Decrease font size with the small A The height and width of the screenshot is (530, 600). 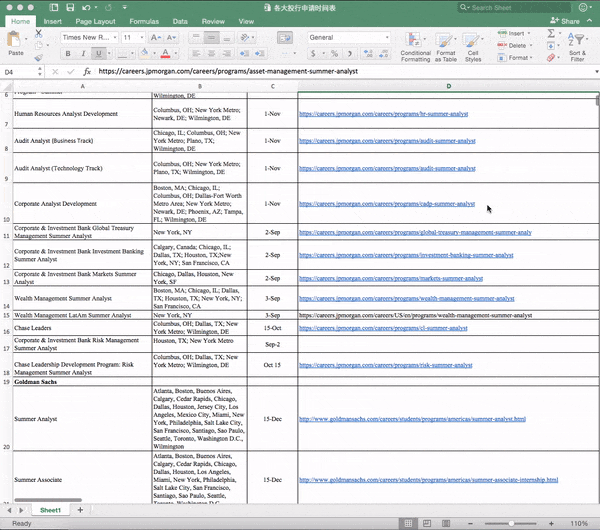[171, 38]
